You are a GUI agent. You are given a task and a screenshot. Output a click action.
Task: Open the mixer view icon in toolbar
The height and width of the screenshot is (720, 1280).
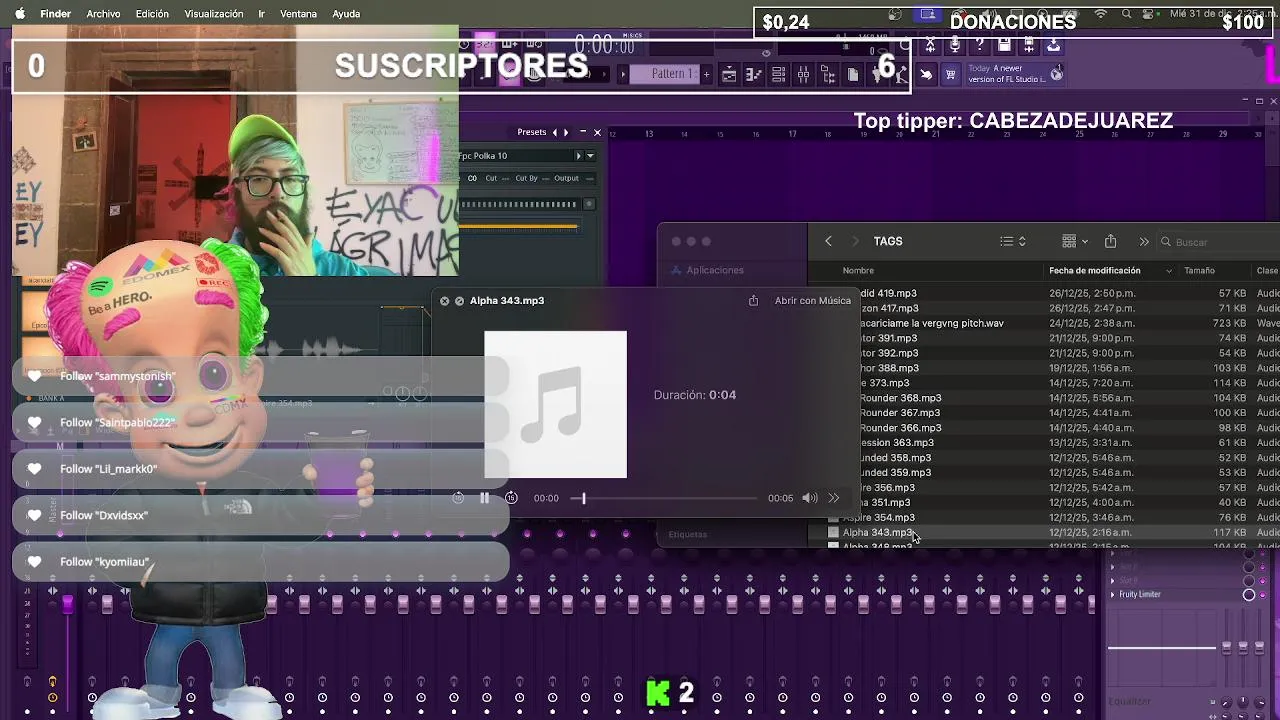[x=803, y=75]
